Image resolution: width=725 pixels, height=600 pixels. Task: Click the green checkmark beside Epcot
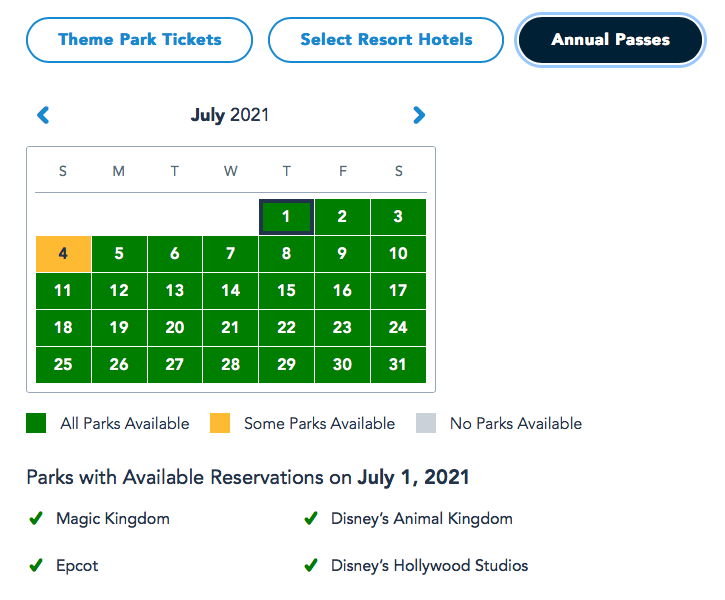(36, 566)
